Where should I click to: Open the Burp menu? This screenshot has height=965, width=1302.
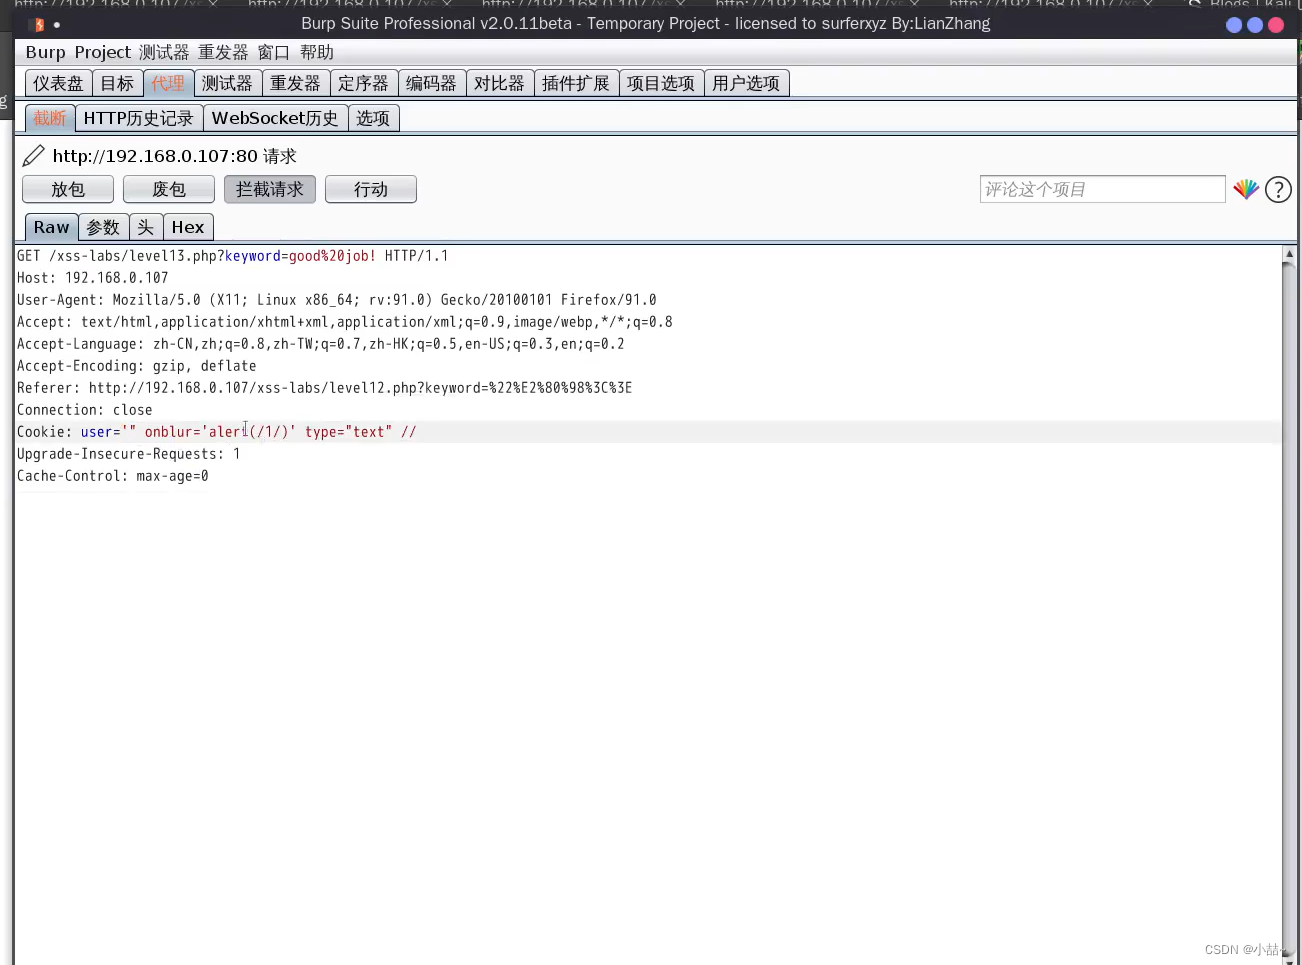tap(46, 52)
